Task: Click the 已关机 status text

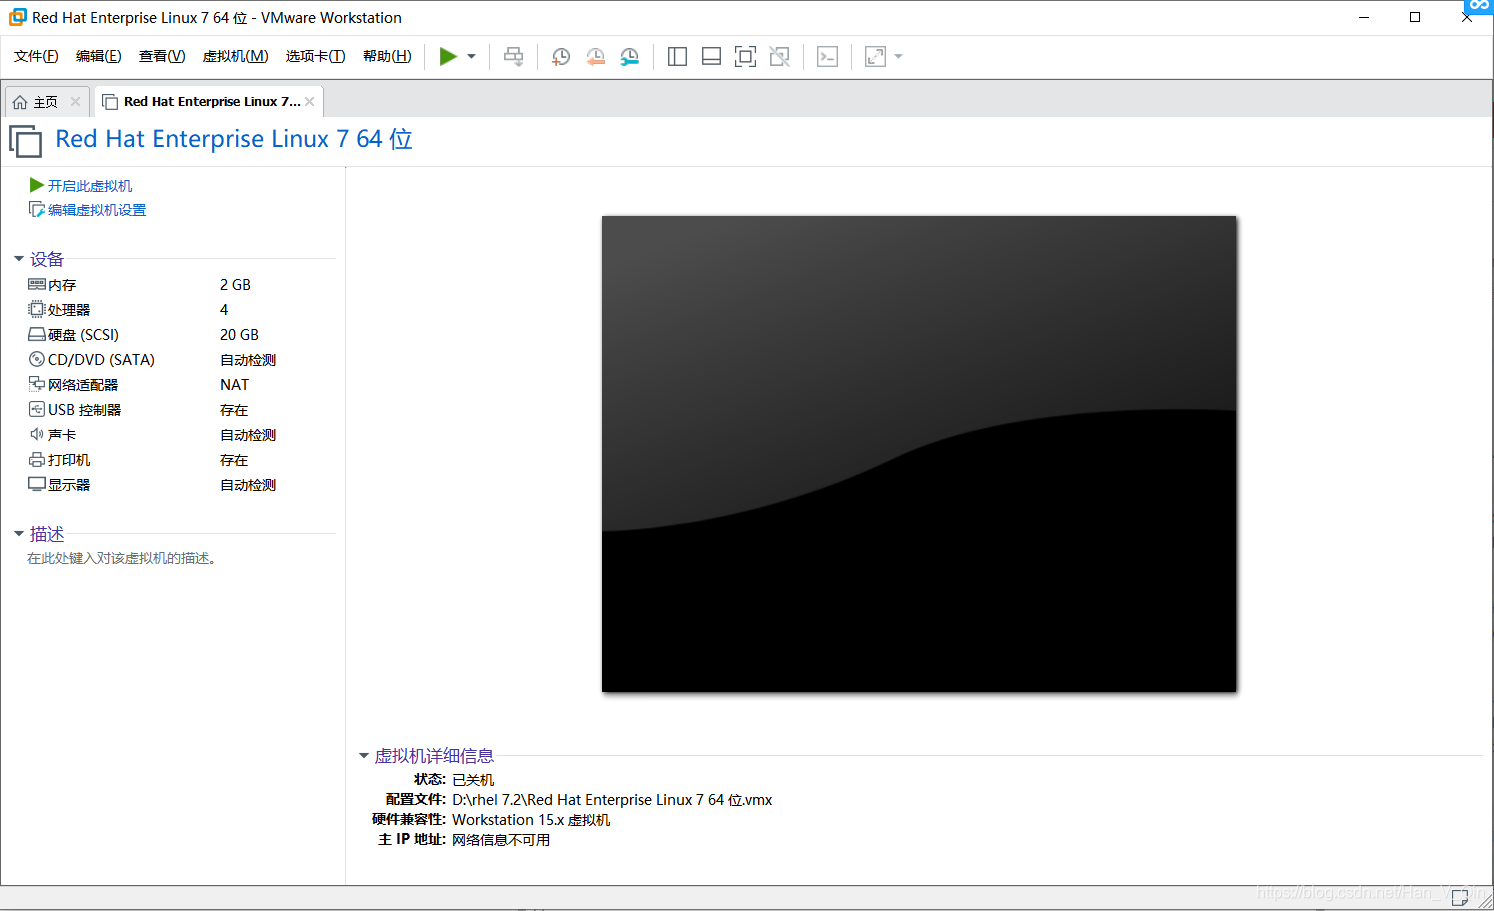Action: (x=473, y=780)
